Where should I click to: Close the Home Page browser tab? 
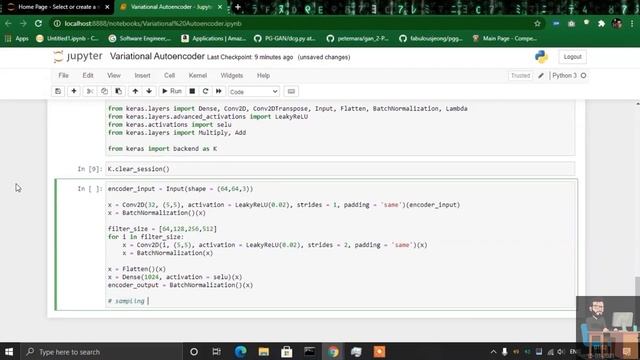107,7
